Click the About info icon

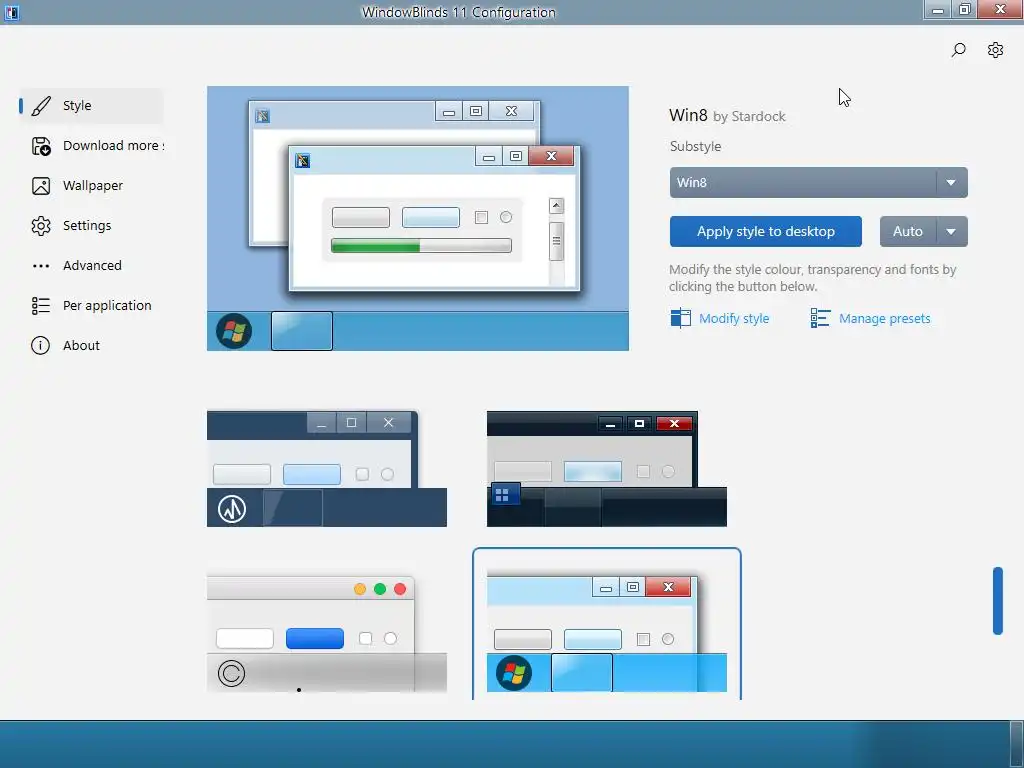pos(40,345)
